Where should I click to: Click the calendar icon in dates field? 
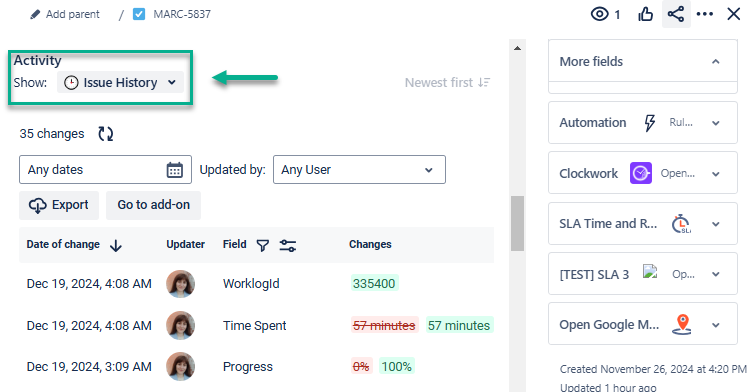175,170
